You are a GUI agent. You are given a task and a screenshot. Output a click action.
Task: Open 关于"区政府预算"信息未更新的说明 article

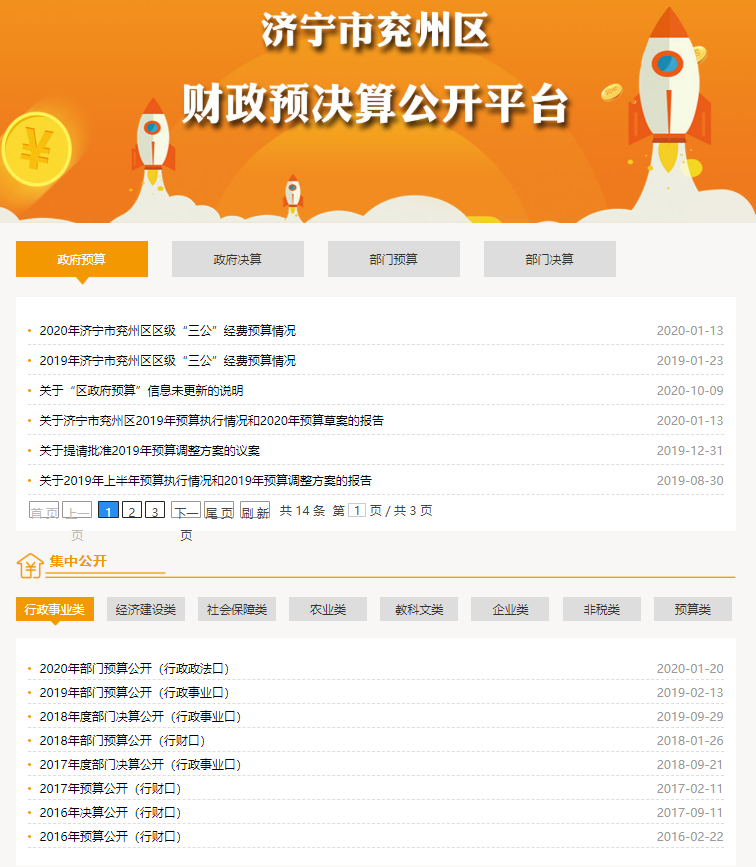point(141,391)
